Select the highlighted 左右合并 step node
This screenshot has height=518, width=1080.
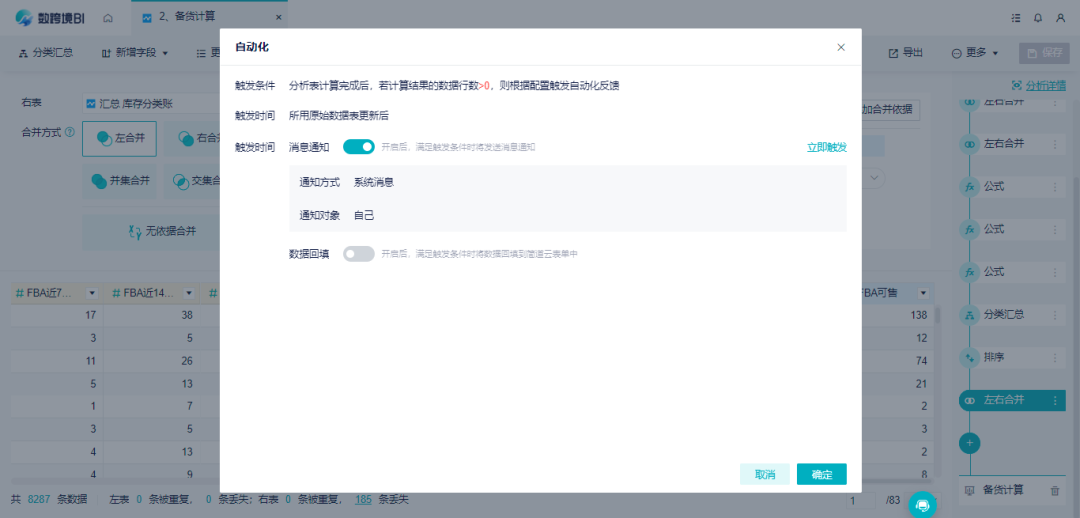pyautogui.click(x=1012, y=400)
